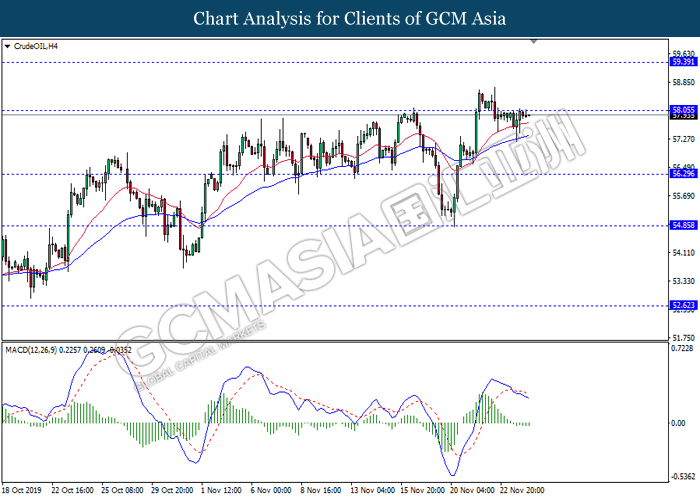700x500 pixels.
Task: Click the 59.630 value on price scale
Action: (x=683, y=54)
